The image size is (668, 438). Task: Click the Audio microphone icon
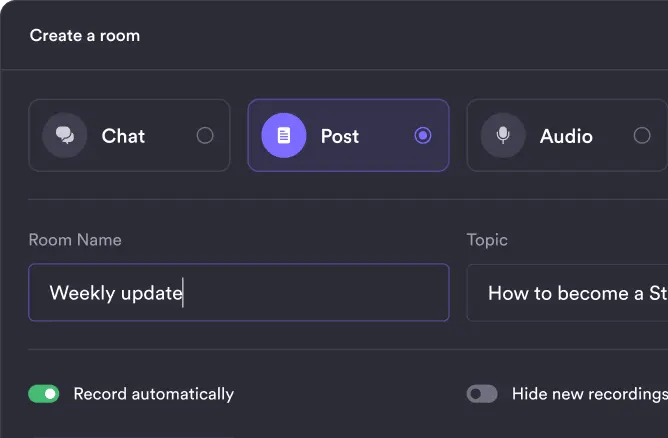pos(503,135)
